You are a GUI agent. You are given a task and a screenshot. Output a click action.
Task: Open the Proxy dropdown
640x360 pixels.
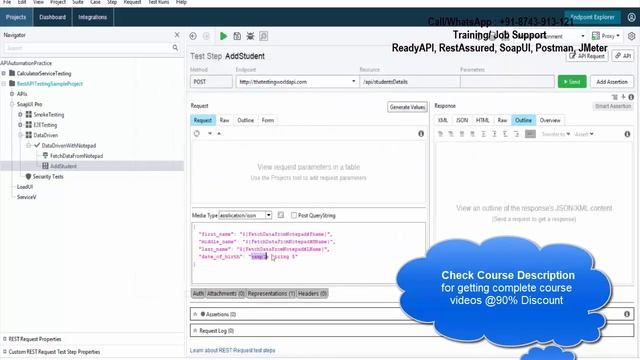pos(606,36)
